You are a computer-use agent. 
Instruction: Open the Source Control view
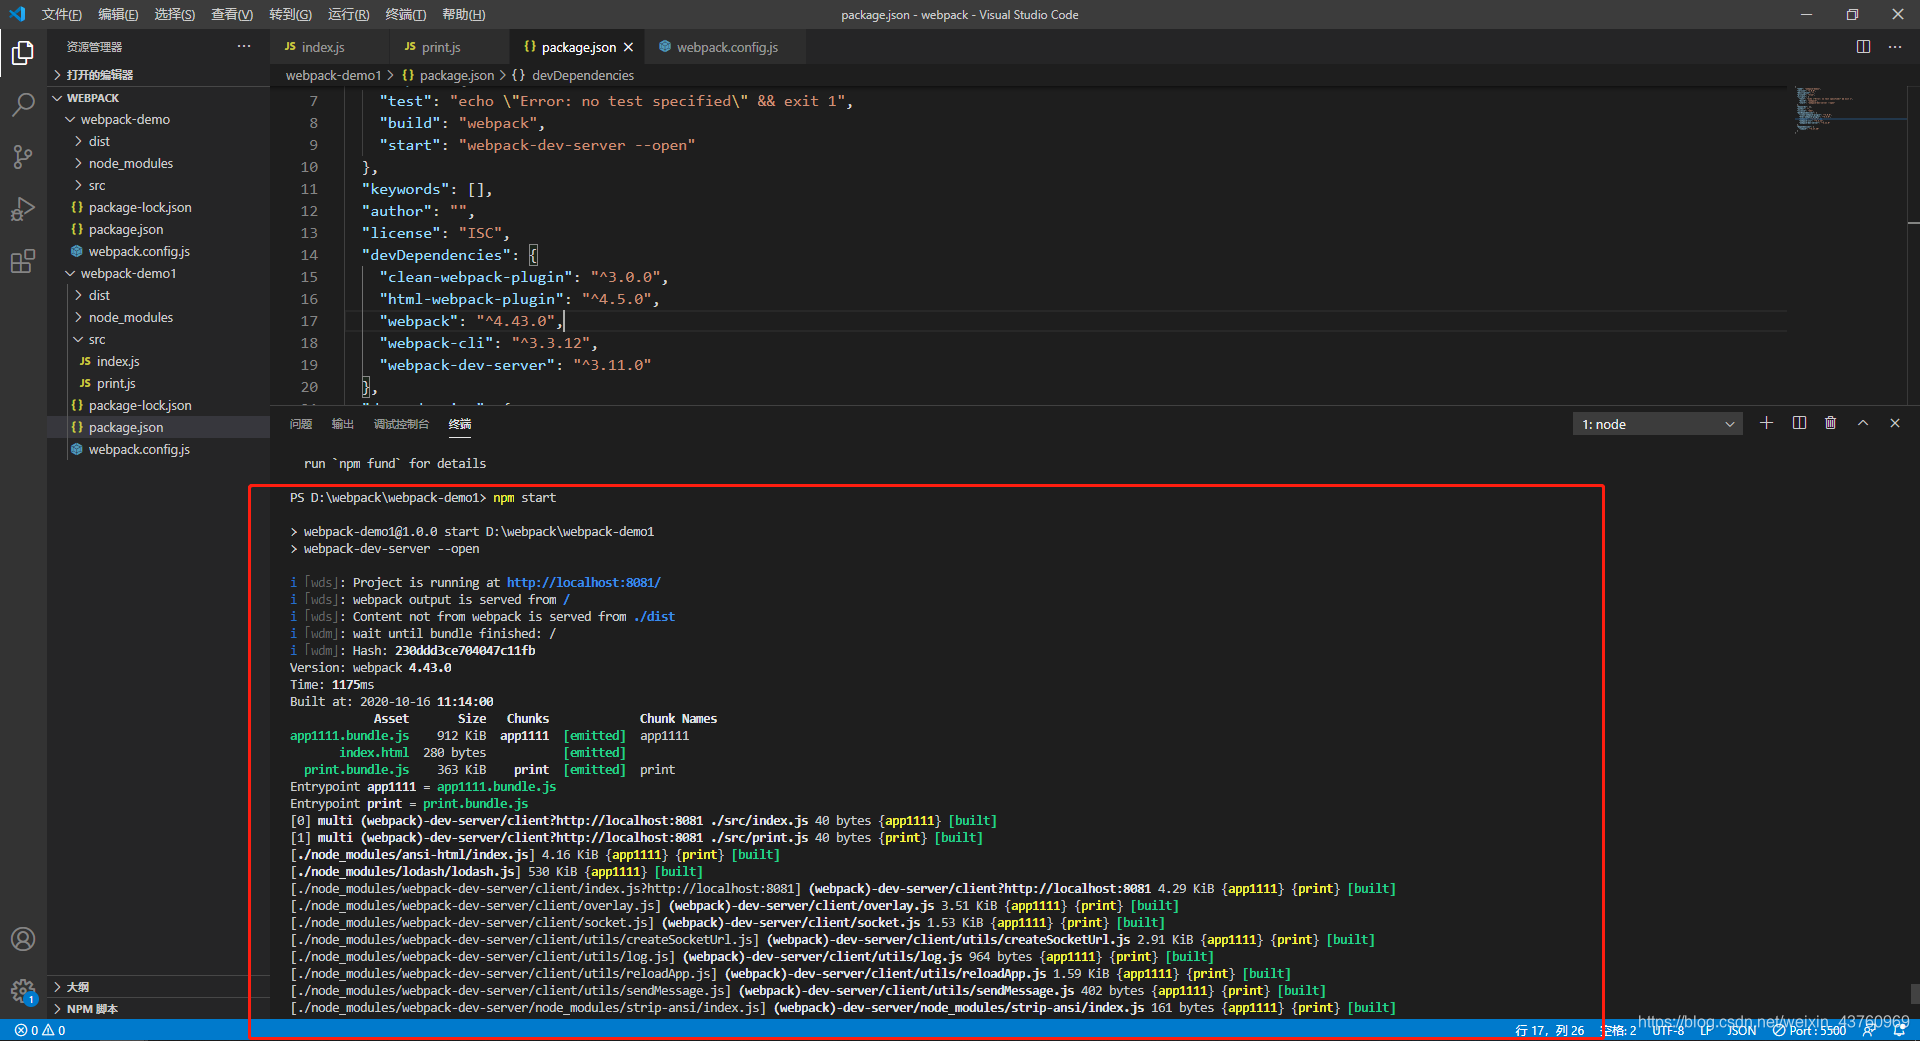(x=22, y=156)
